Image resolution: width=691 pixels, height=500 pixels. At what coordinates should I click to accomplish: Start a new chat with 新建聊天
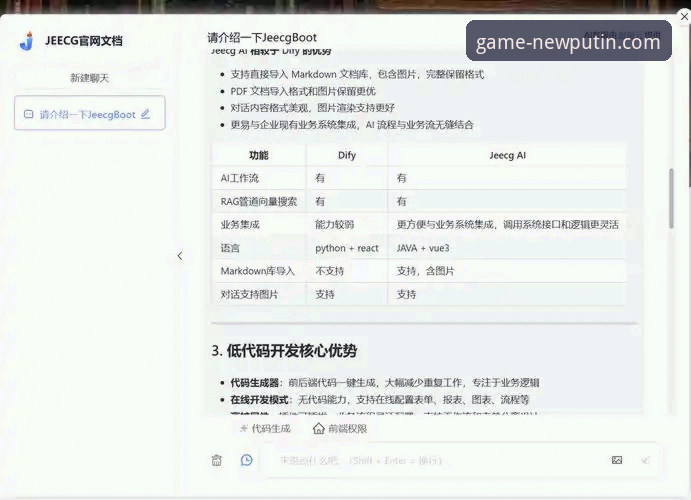click(89, 78)
